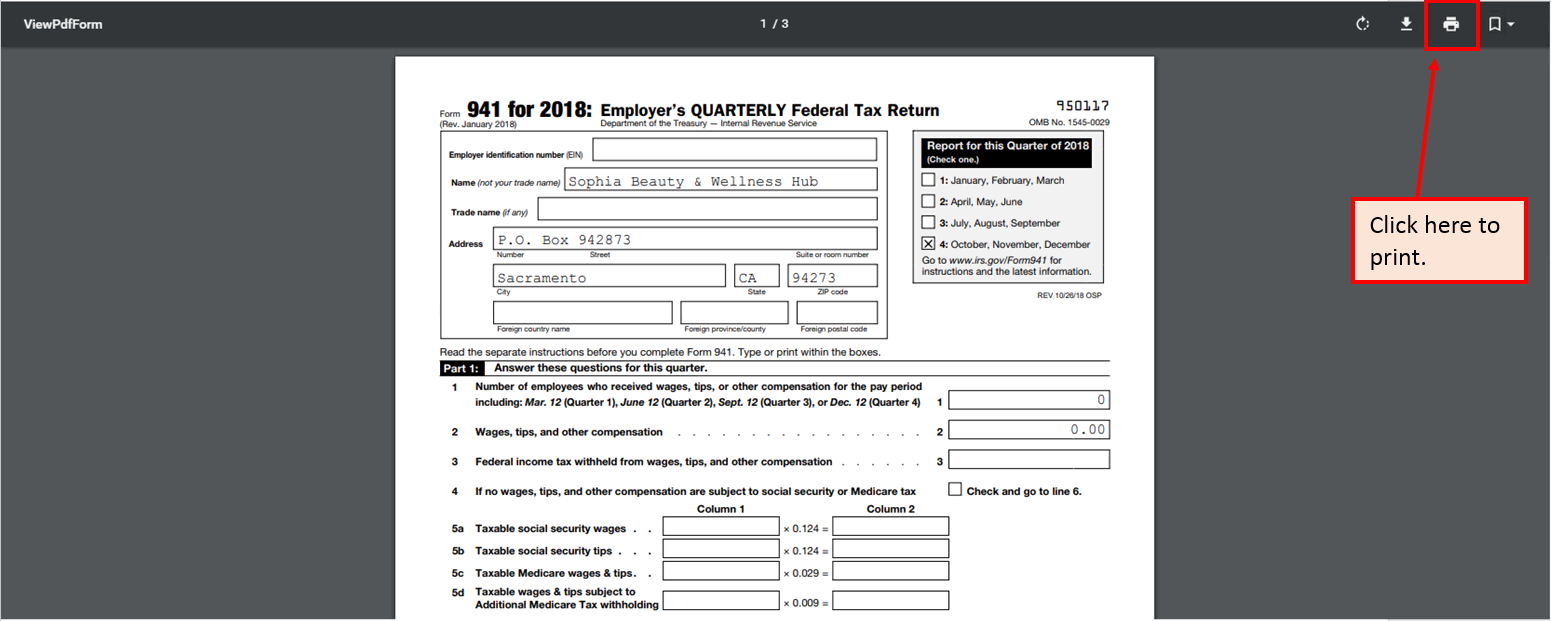Click line 5d Column 1 Additional Medicare Tax field
Viewport: 1551px width, 621px height.
point(721,601)
